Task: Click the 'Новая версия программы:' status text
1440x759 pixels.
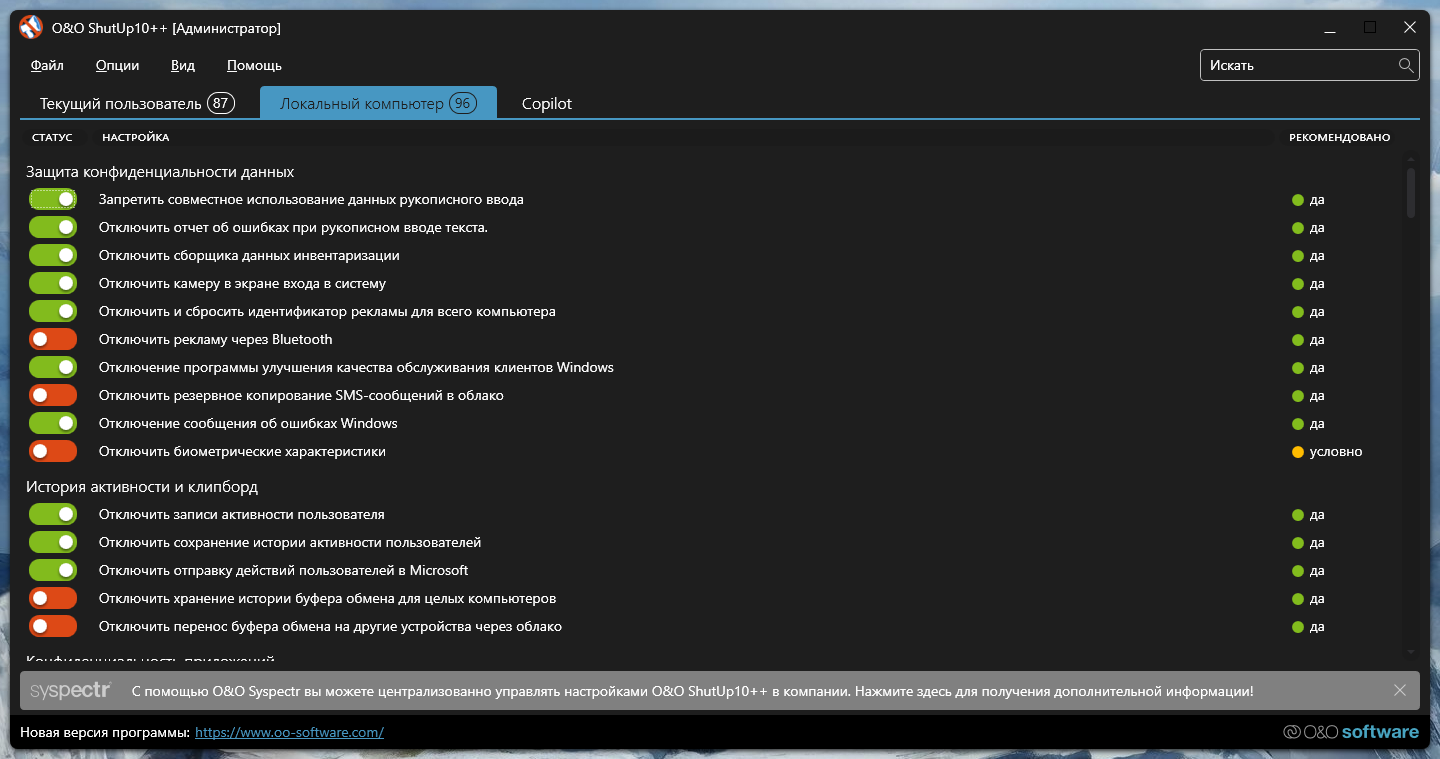Action: [x=105, y=732]
